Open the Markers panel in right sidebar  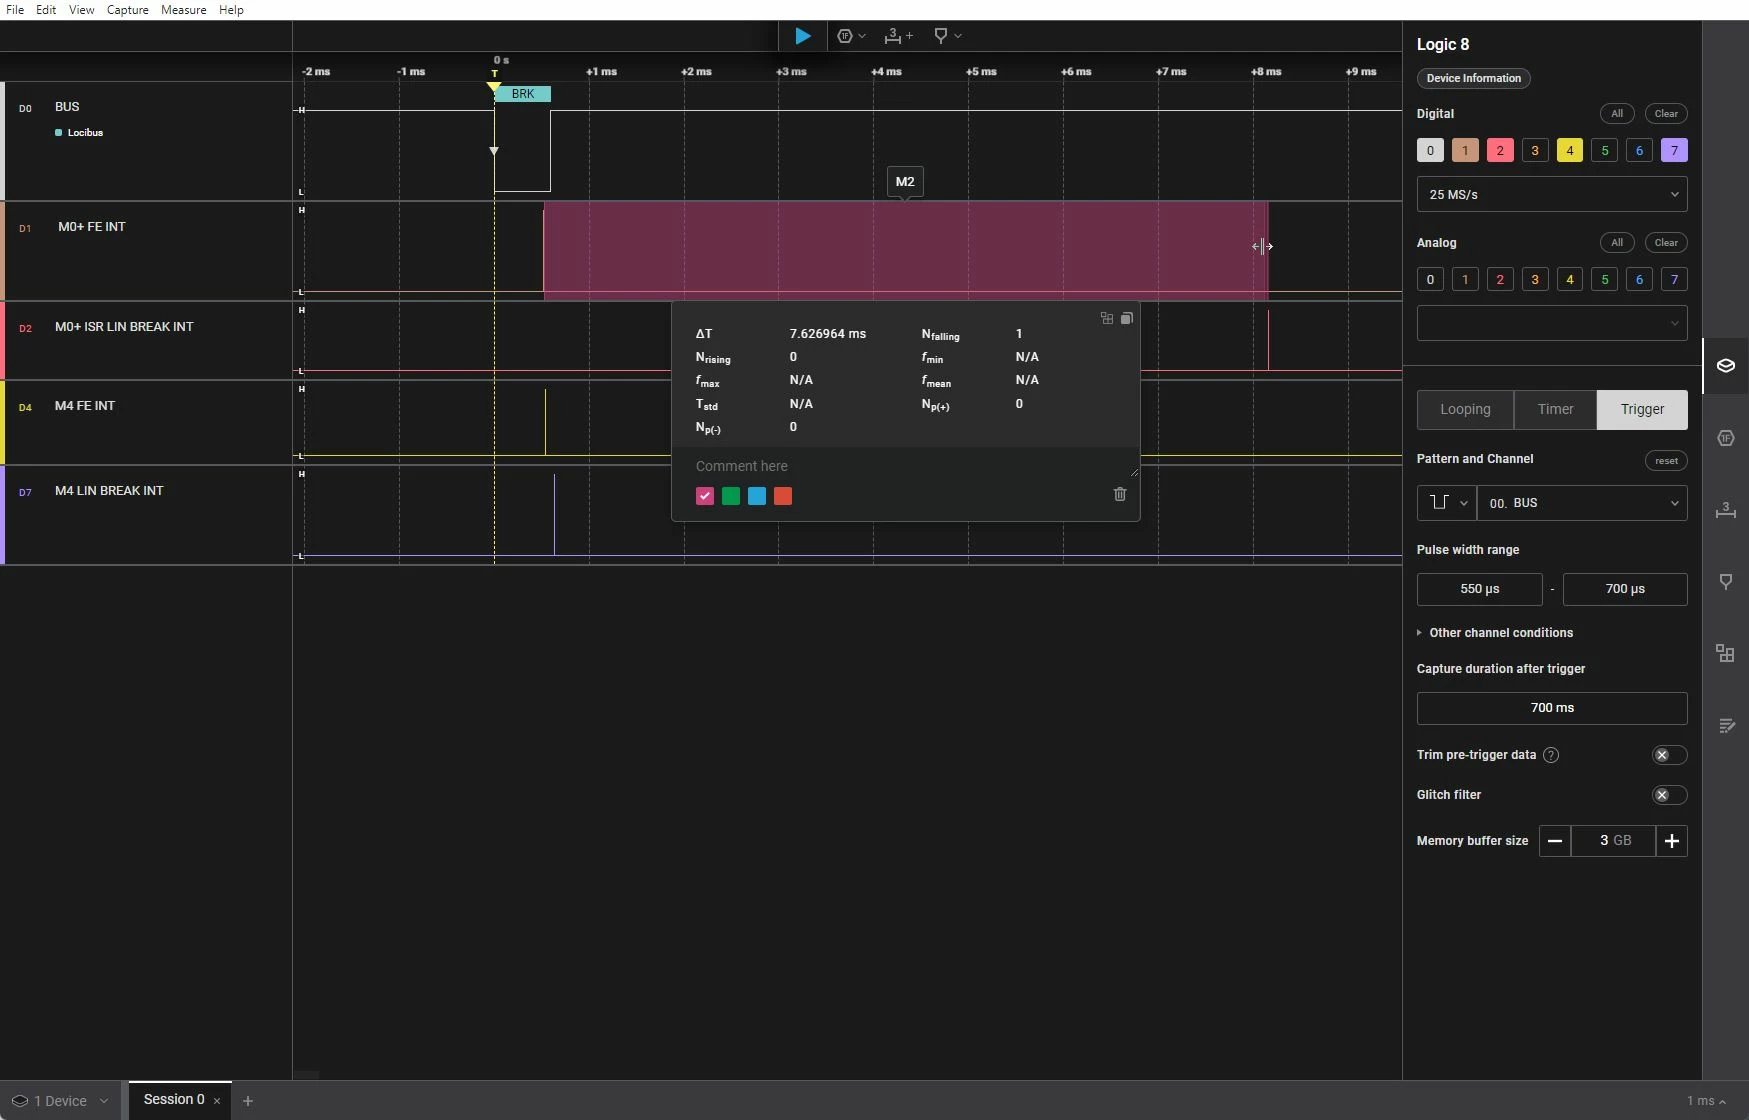coord(1725,582)
